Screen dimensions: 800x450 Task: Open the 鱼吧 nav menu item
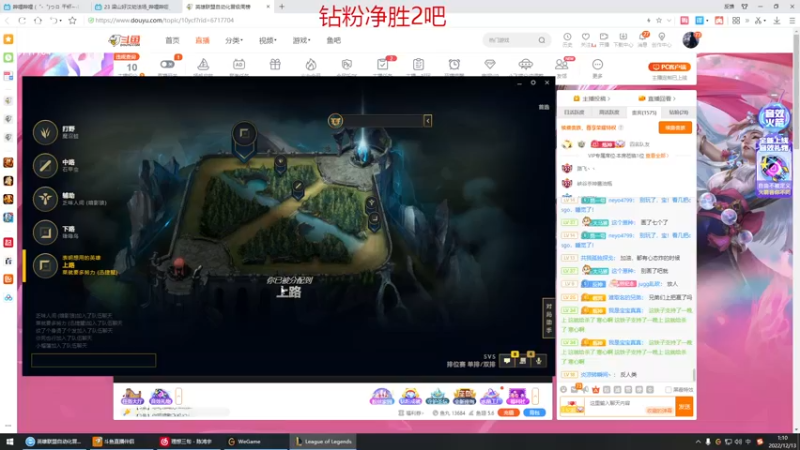tap(334, 40)
